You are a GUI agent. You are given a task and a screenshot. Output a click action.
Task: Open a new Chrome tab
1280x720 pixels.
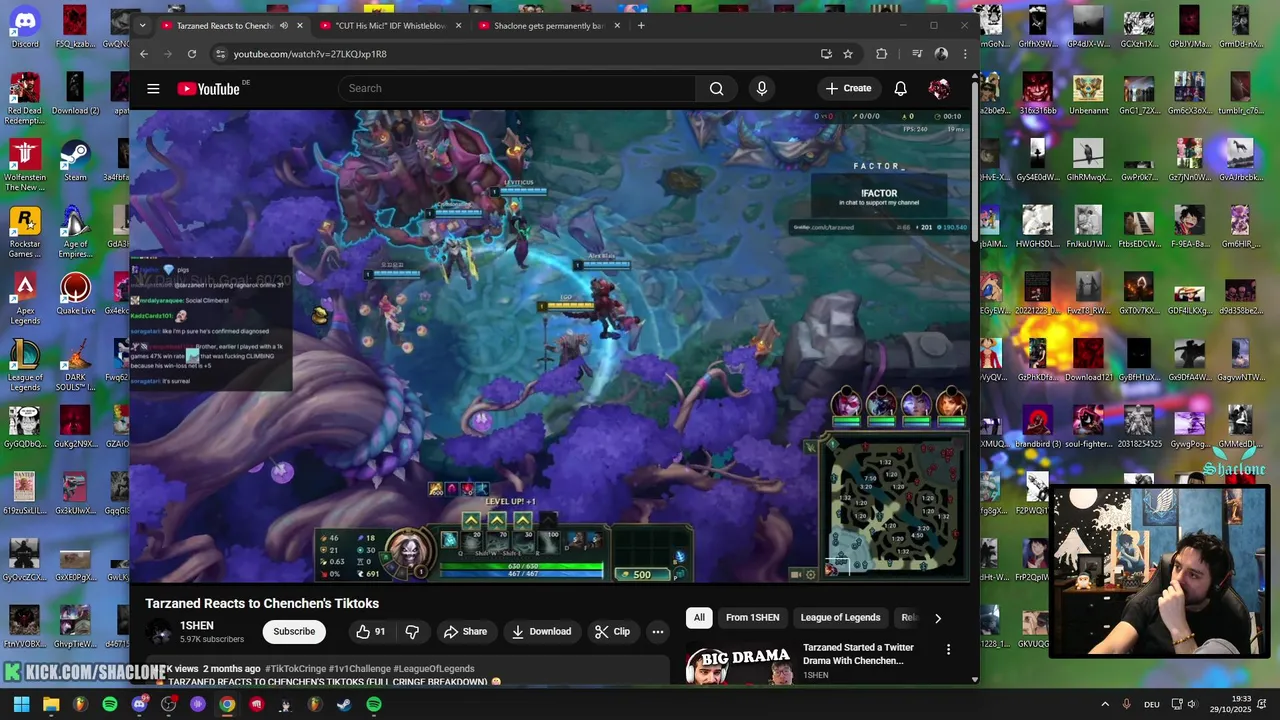[641, 26]
